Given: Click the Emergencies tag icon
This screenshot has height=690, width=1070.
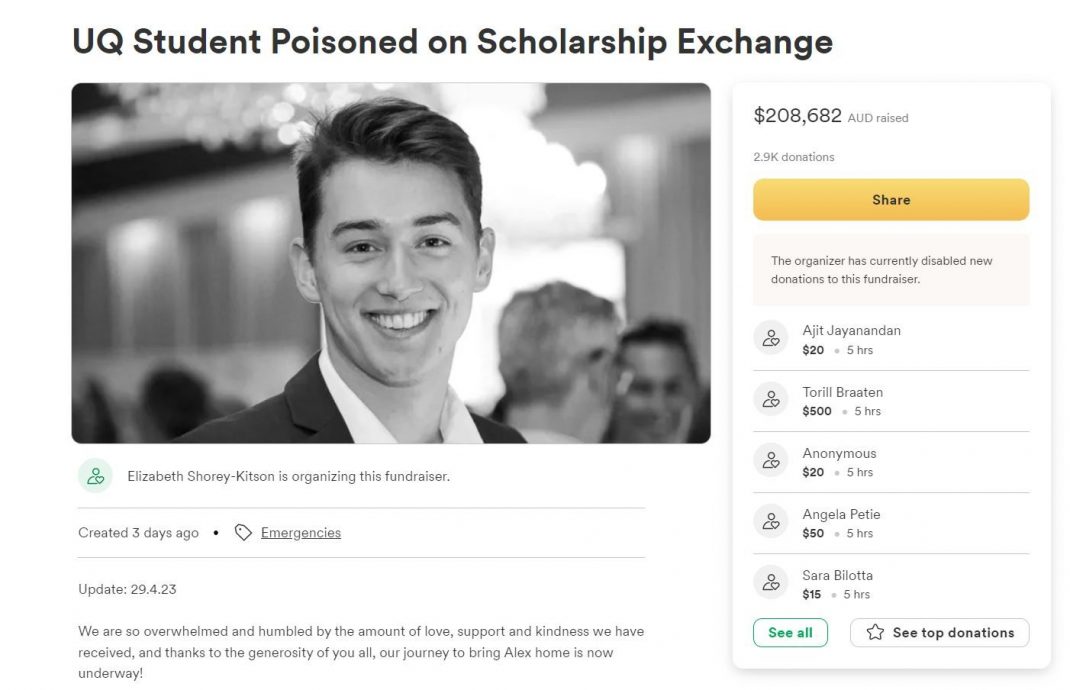Looking at the screenshot, I should pos(243,533).
